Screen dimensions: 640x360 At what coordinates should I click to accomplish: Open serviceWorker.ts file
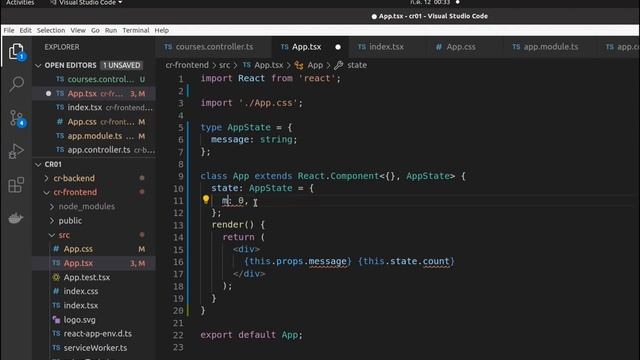coord(94,348)
